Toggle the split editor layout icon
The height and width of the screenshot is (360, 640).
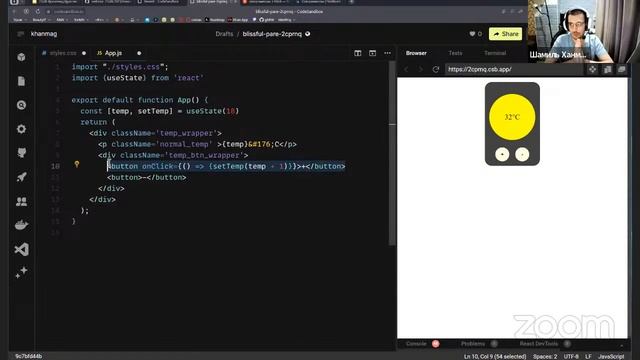[358, 53]
